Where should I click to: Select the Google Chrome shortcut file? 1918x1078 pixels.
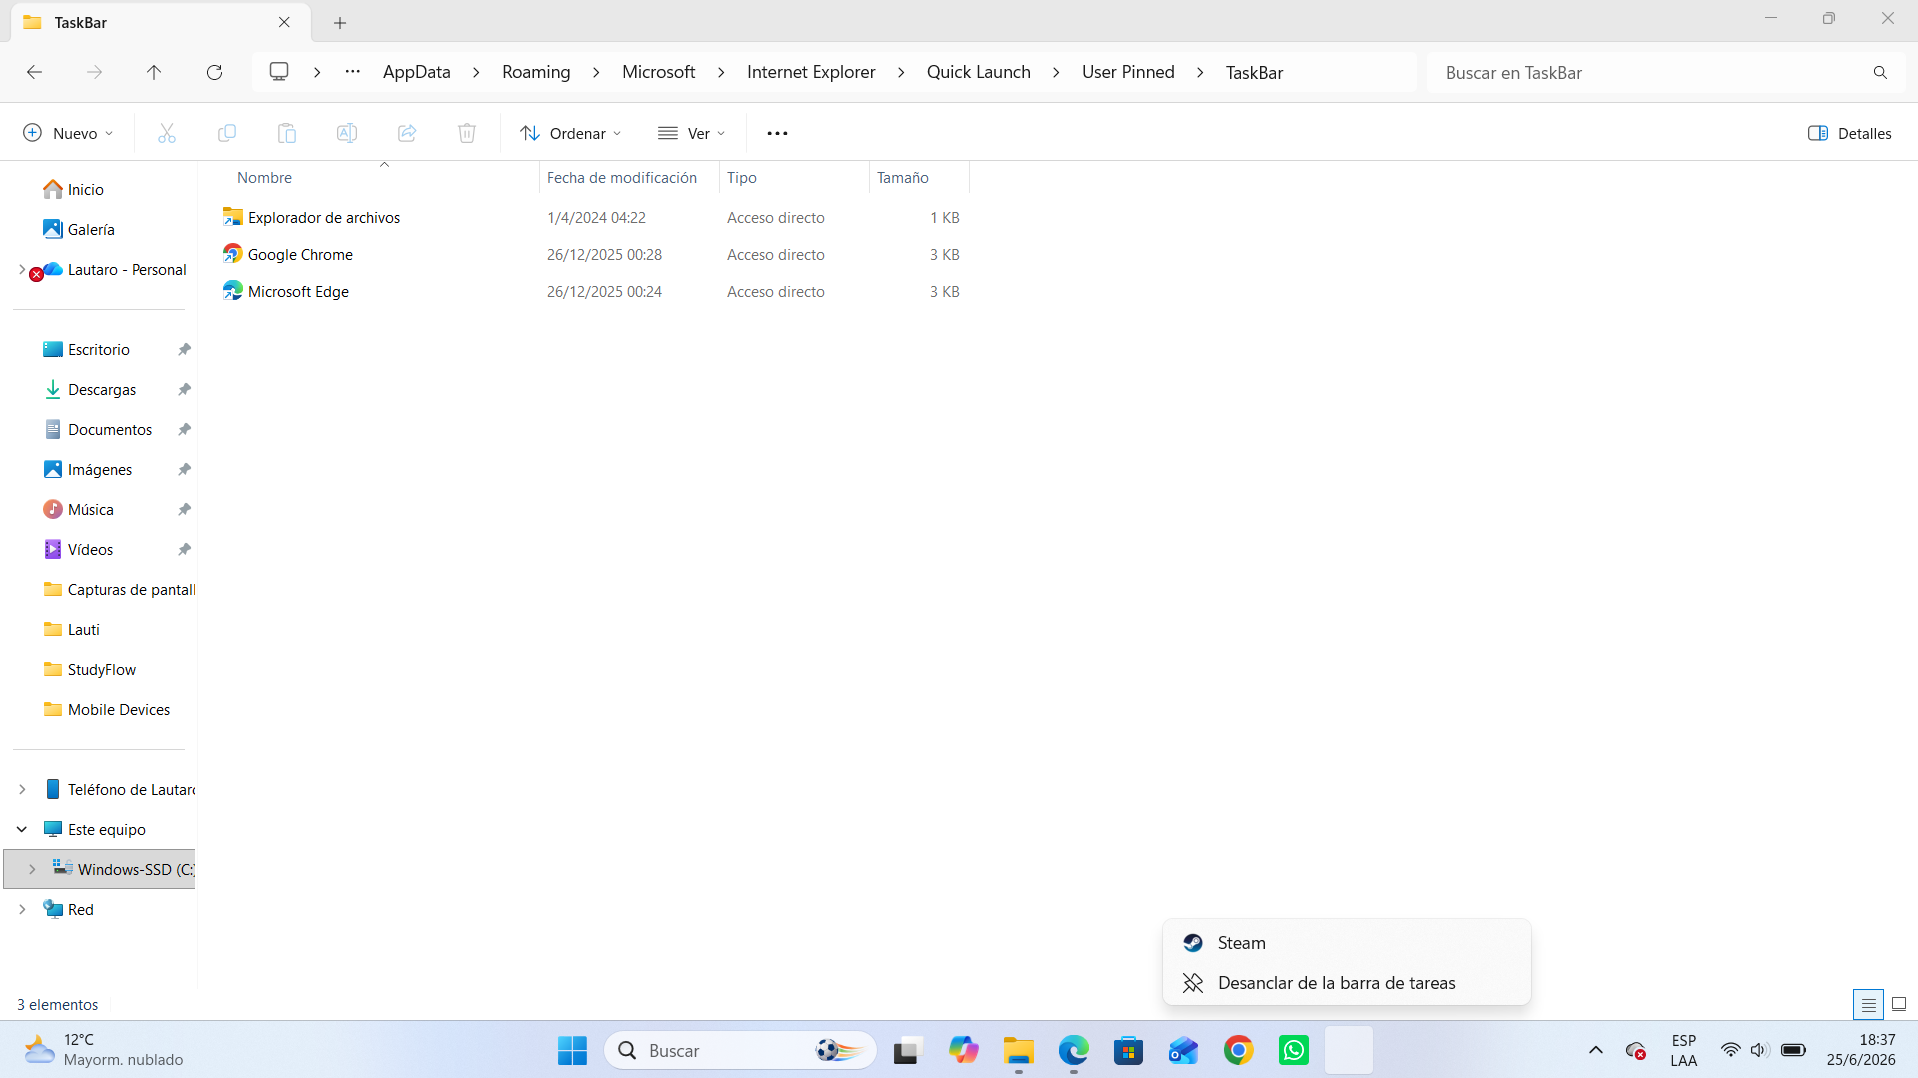pyautogui.click(x=300, y=254)
